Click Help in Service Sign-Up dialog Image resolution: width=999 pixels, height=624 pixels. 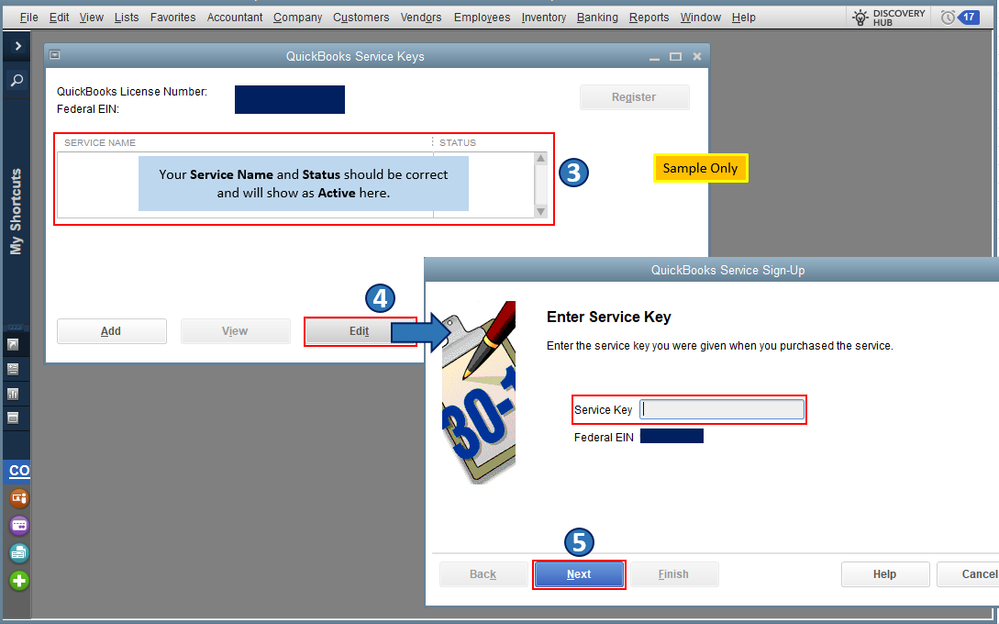885,574
